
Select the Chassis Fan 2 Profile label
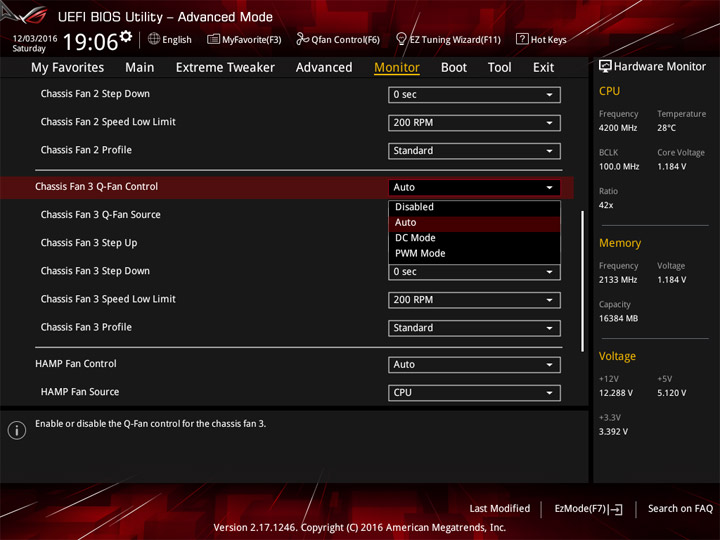click(86, 150)
